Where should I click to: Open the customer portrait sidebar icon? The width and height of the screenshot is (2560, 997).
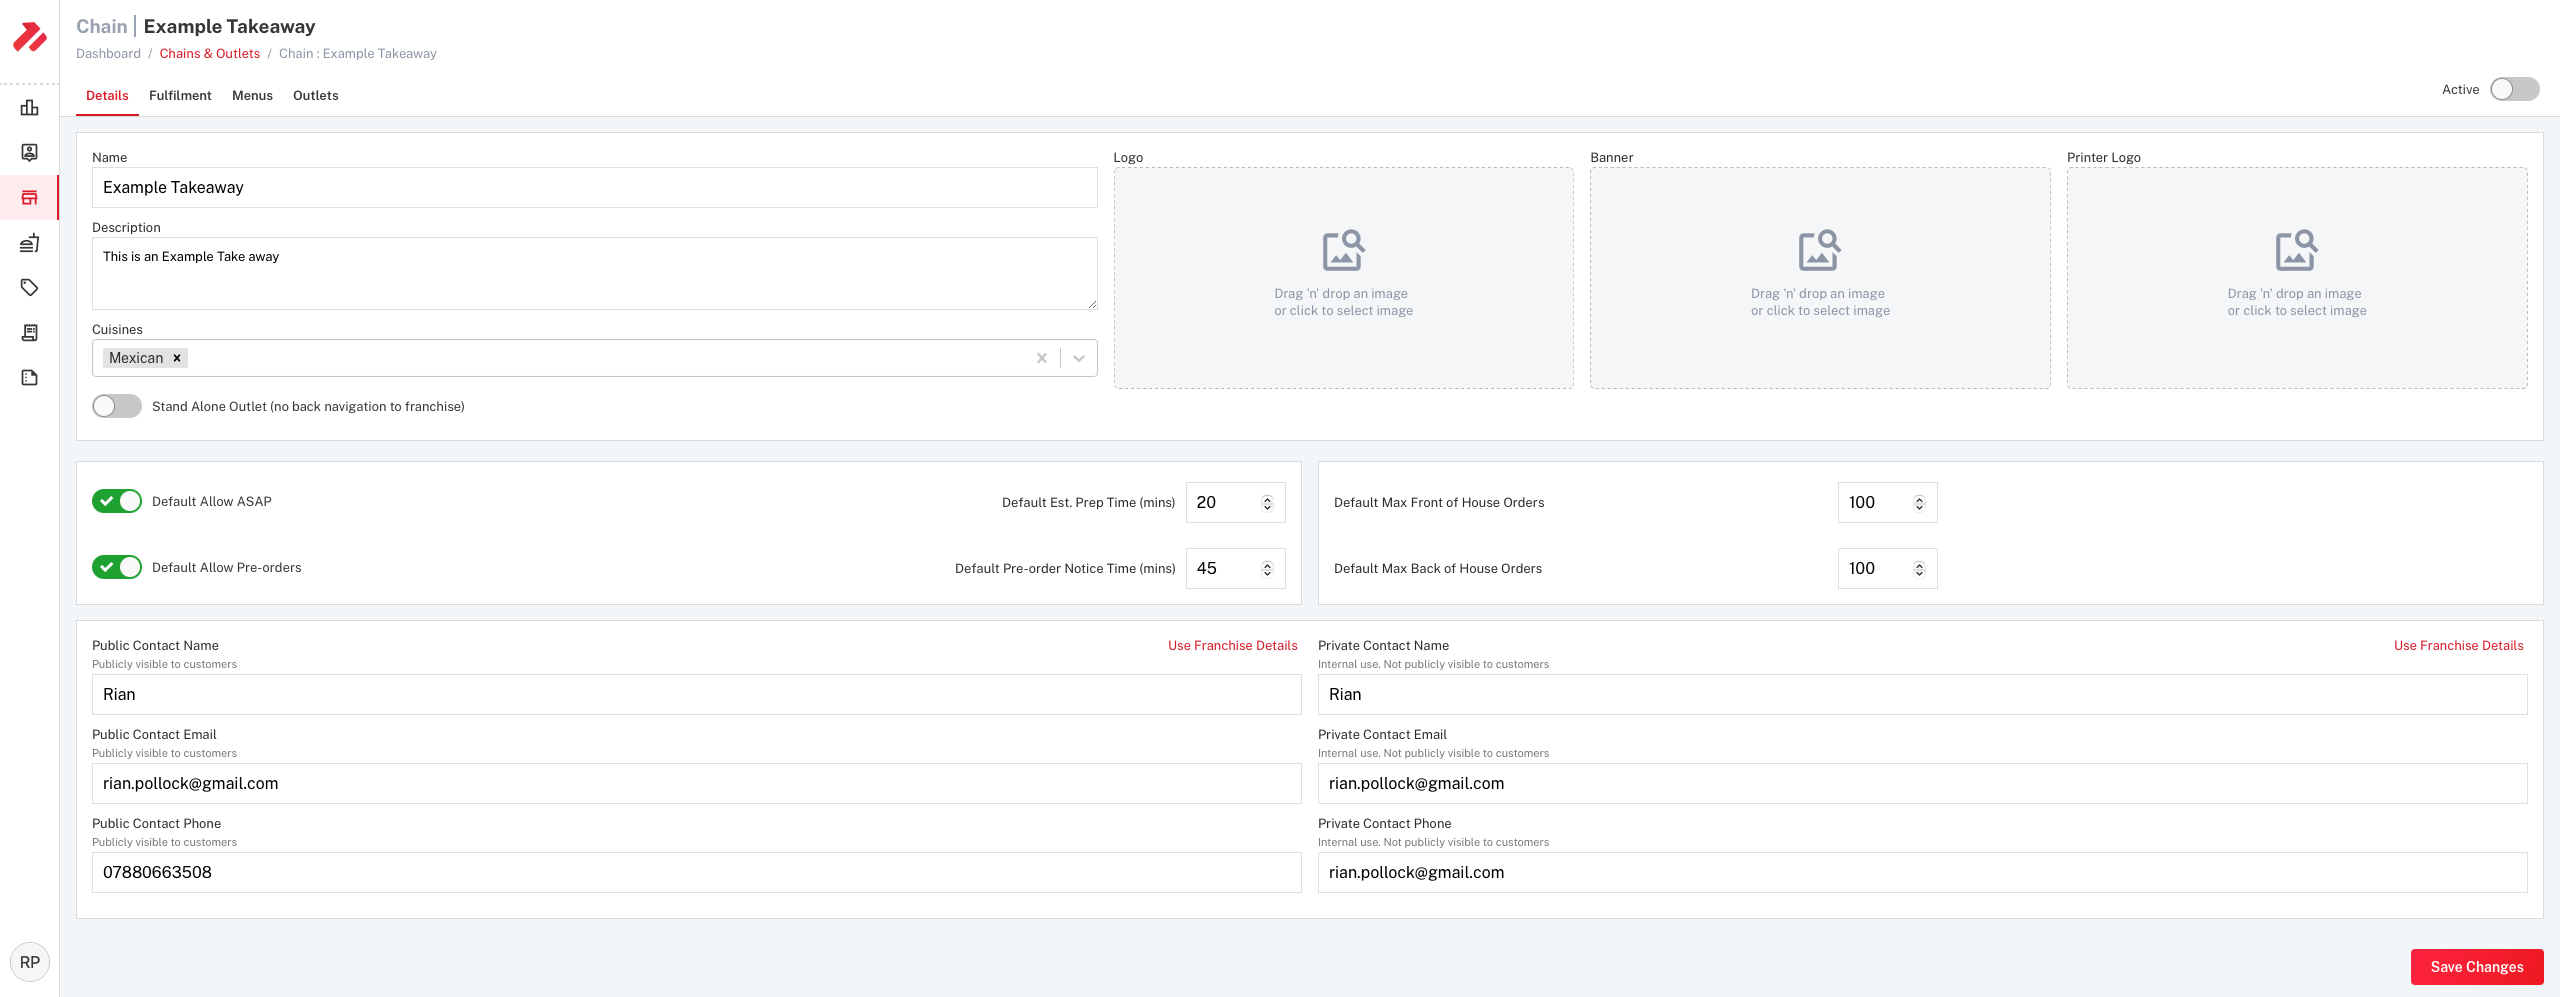(x=30, y=152)
